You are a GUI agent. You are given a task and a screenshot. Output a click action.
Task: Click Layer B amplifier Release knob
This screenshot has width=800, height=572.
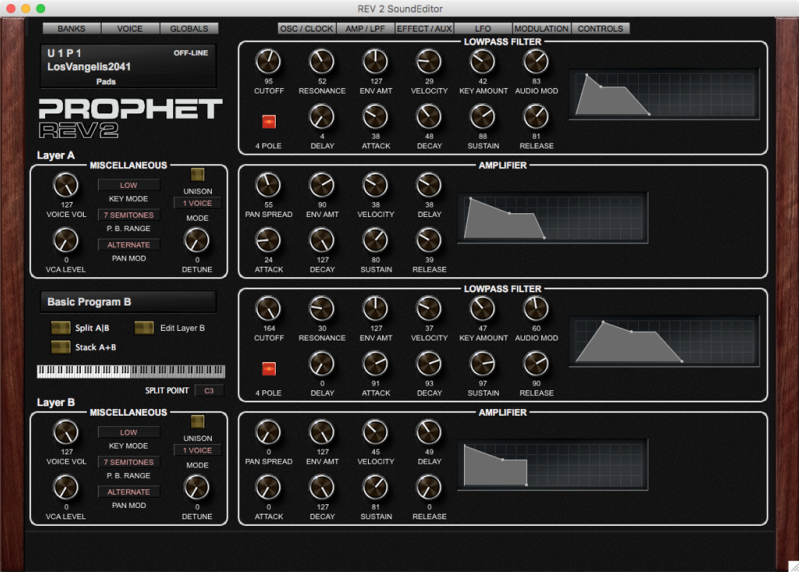coord(429,487)
